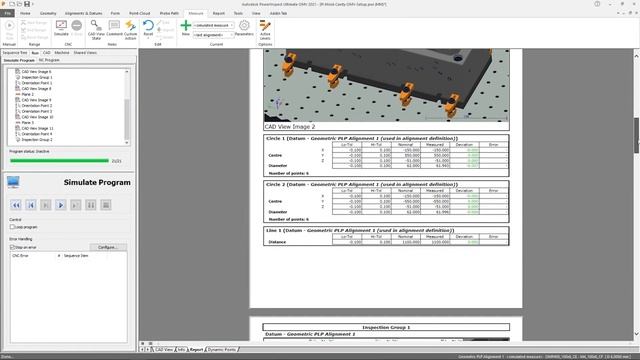640x360 pixels.
Task: Click the sequence list scroll-down arrow
Action: click(x=127, y=142)
